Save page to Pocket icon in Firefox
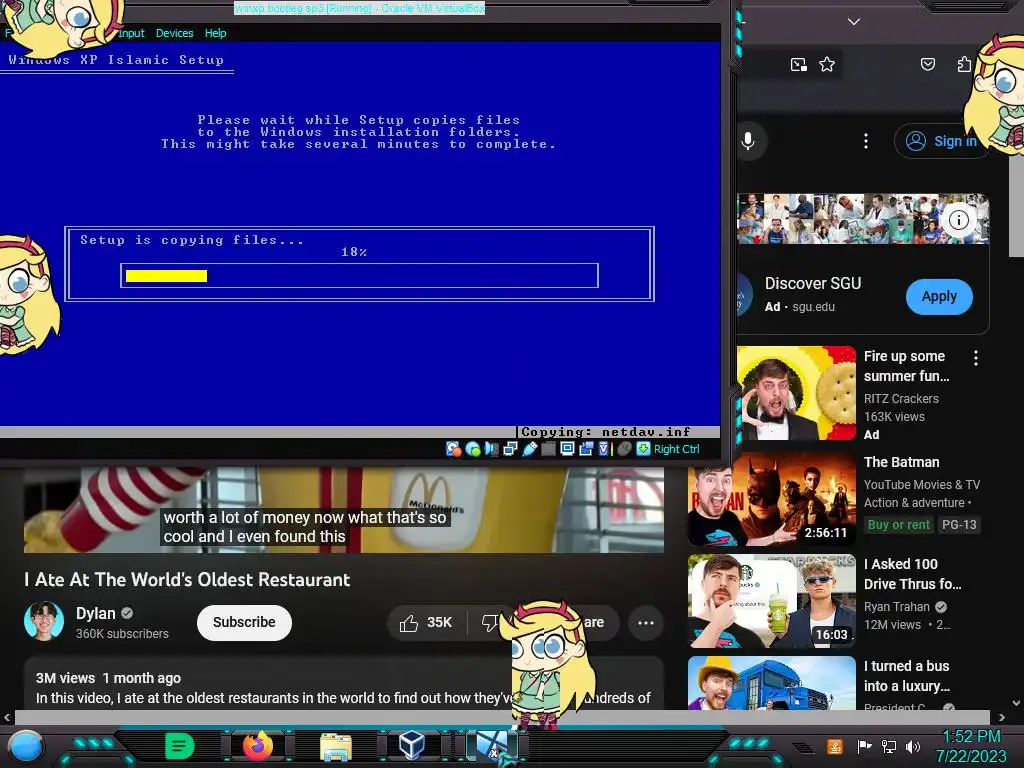This screenshot has width=1024, height=768. (928, 64)
